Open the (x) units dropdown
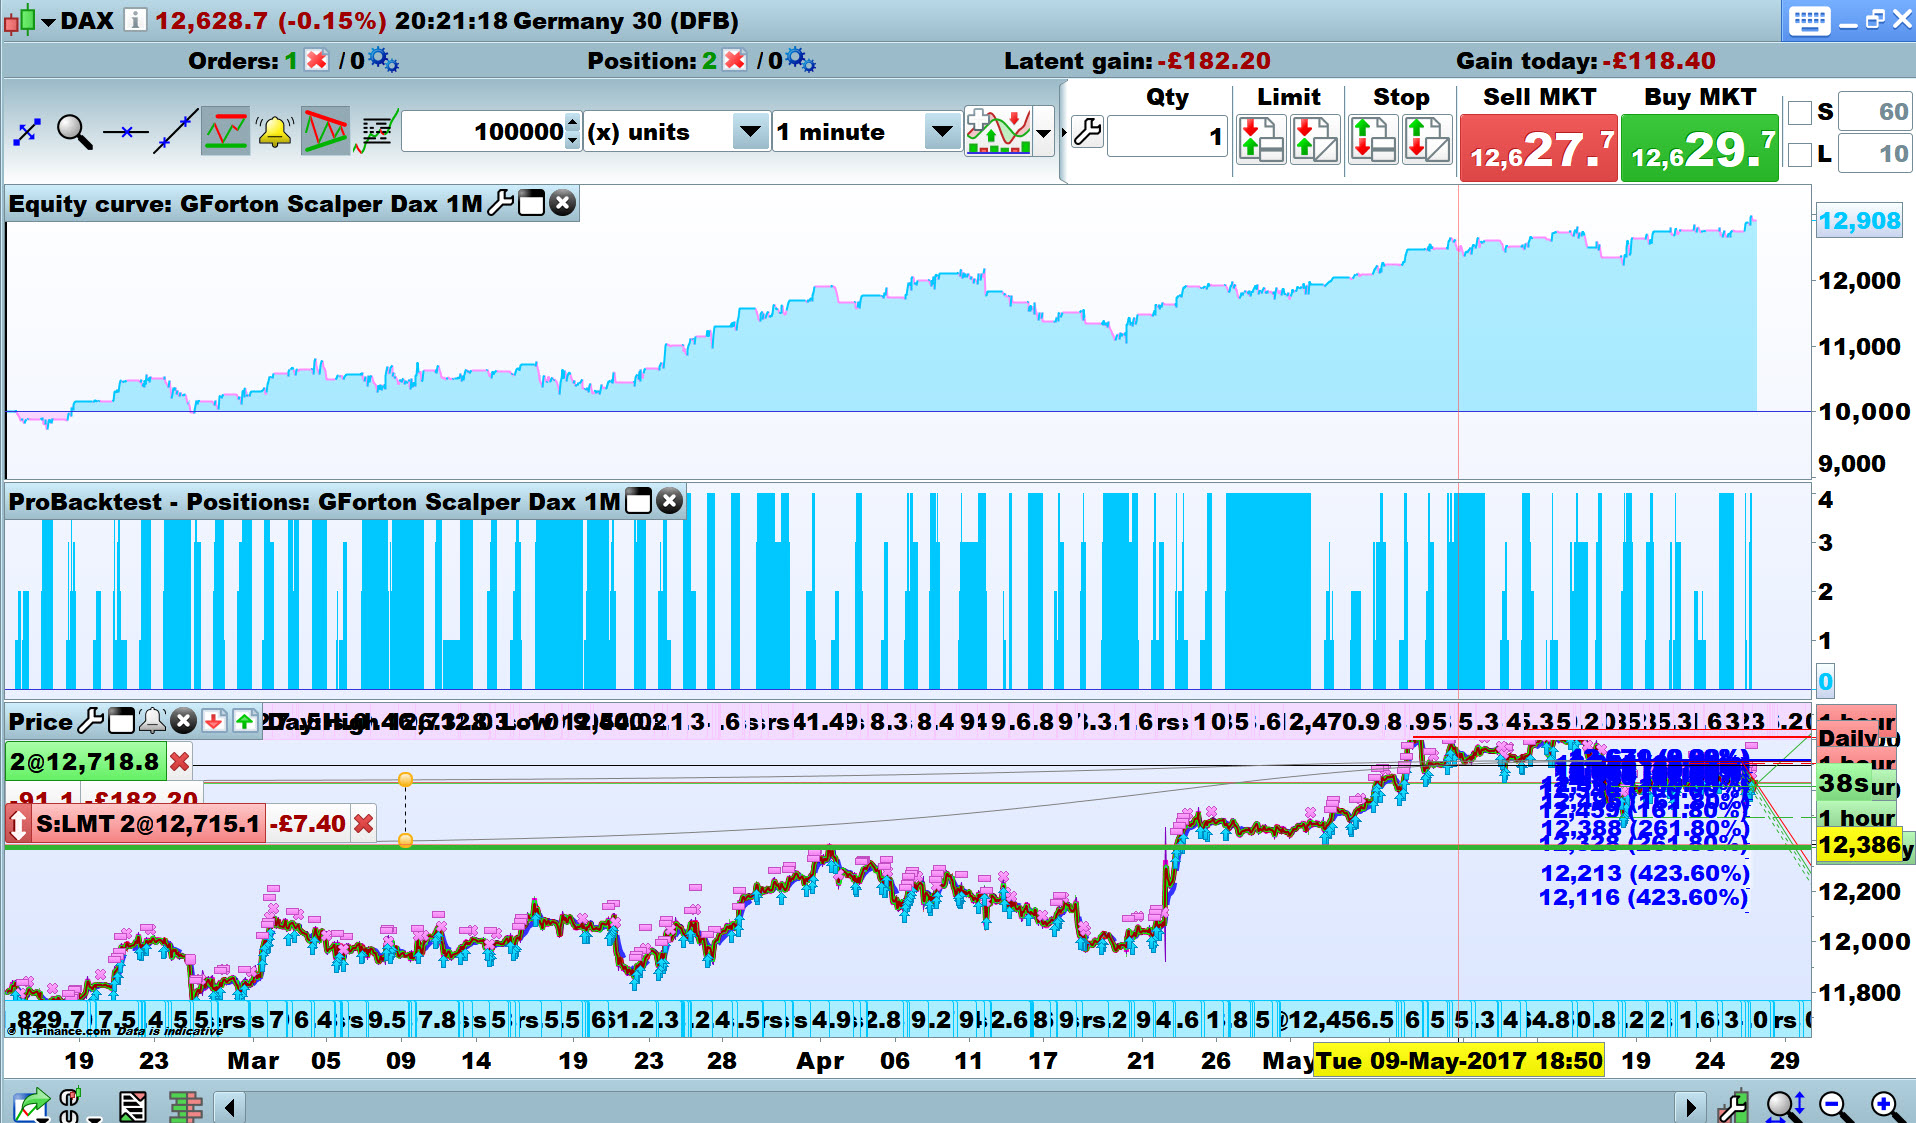1916x1123 pixels. (749, 131)
